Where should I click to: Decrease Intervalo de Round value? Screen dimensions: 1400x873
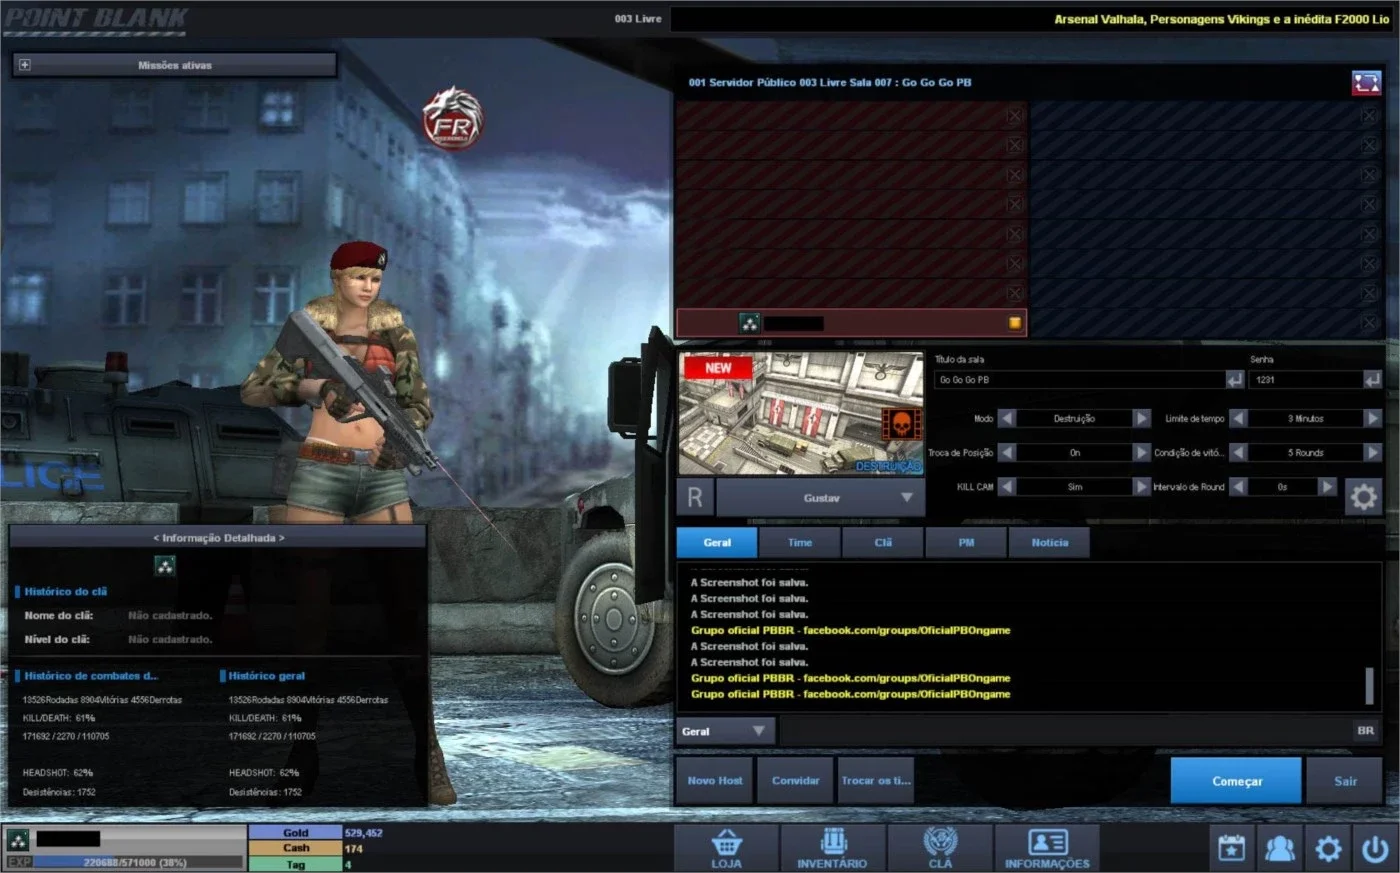[1238, 487]
